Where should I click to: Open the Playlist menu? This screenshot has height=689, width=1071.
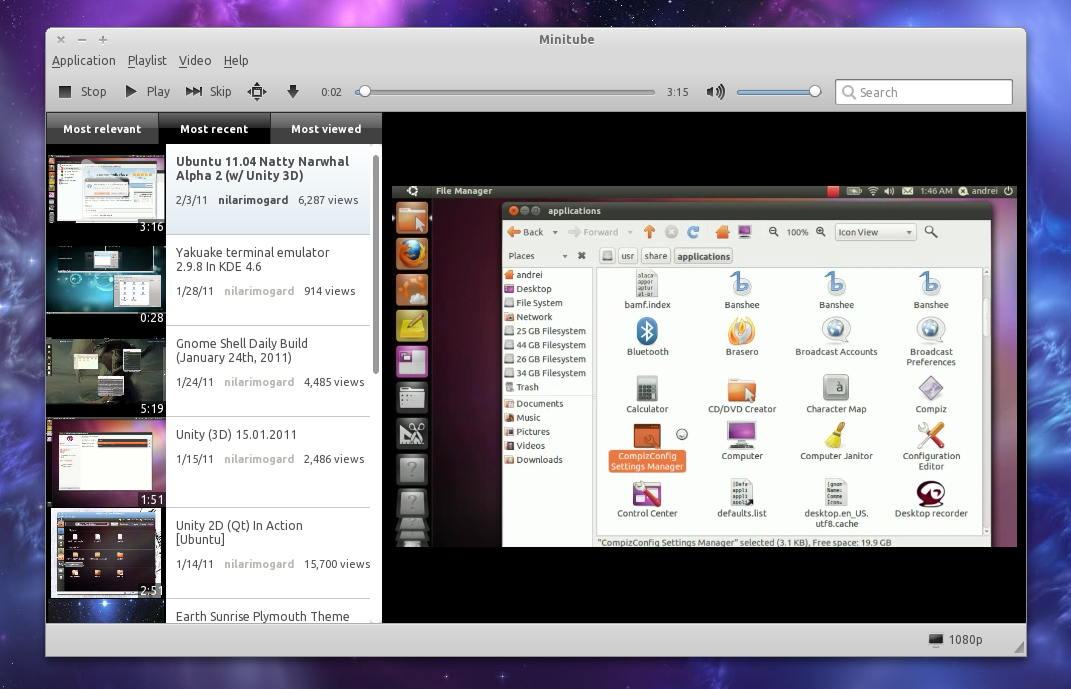pyautogui.click(x=147, y=61)
